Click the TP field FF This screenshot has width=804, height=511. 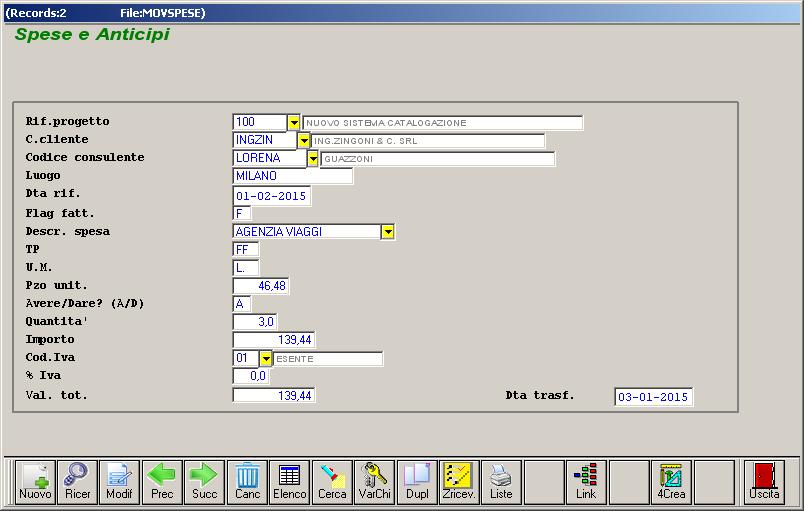pyautogui.click(x=246, y=250)
